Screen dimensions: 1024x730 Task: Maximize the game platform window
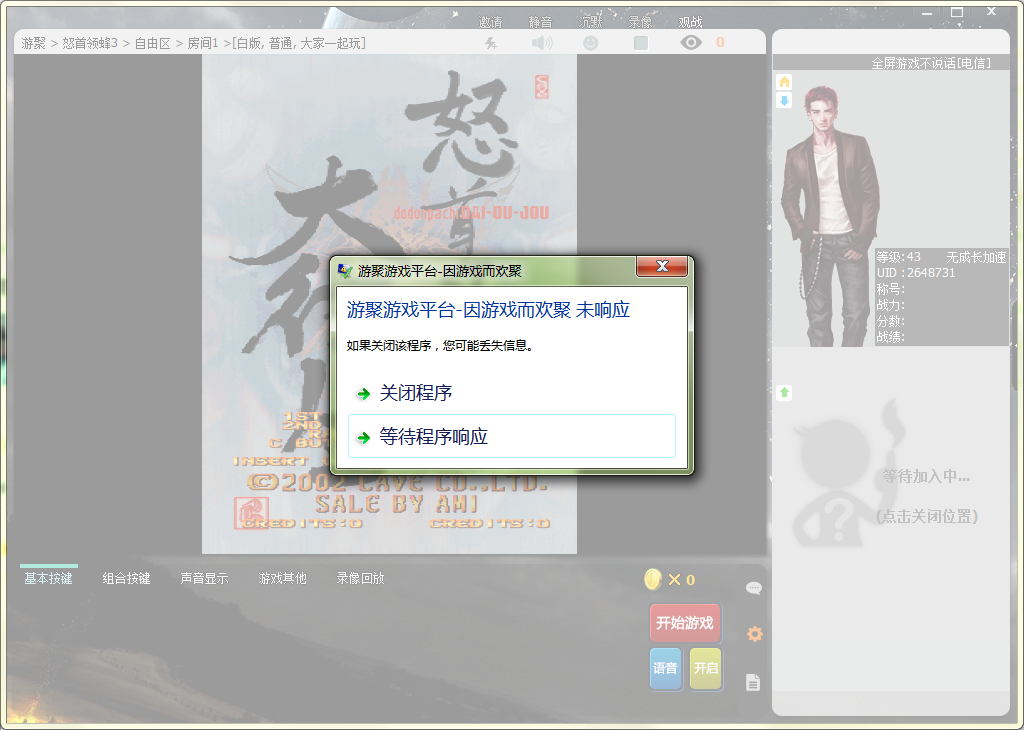point(957,12)
